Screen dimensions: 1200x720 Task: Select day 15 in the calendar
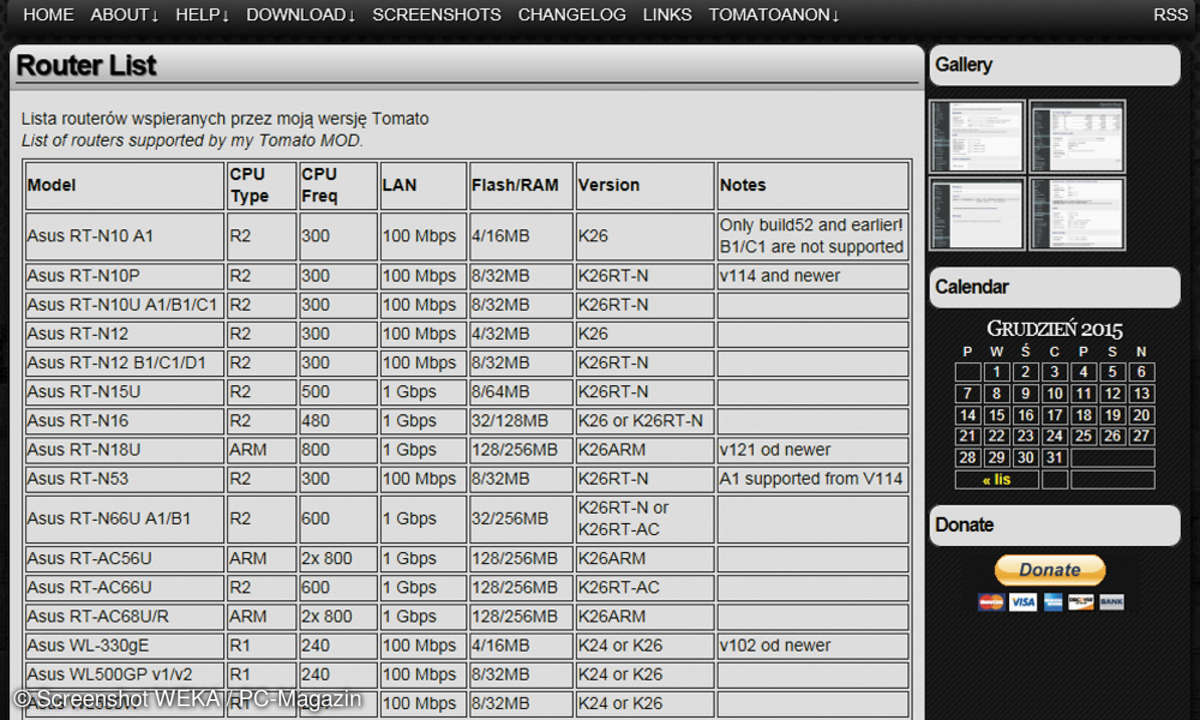pos(996,415)
